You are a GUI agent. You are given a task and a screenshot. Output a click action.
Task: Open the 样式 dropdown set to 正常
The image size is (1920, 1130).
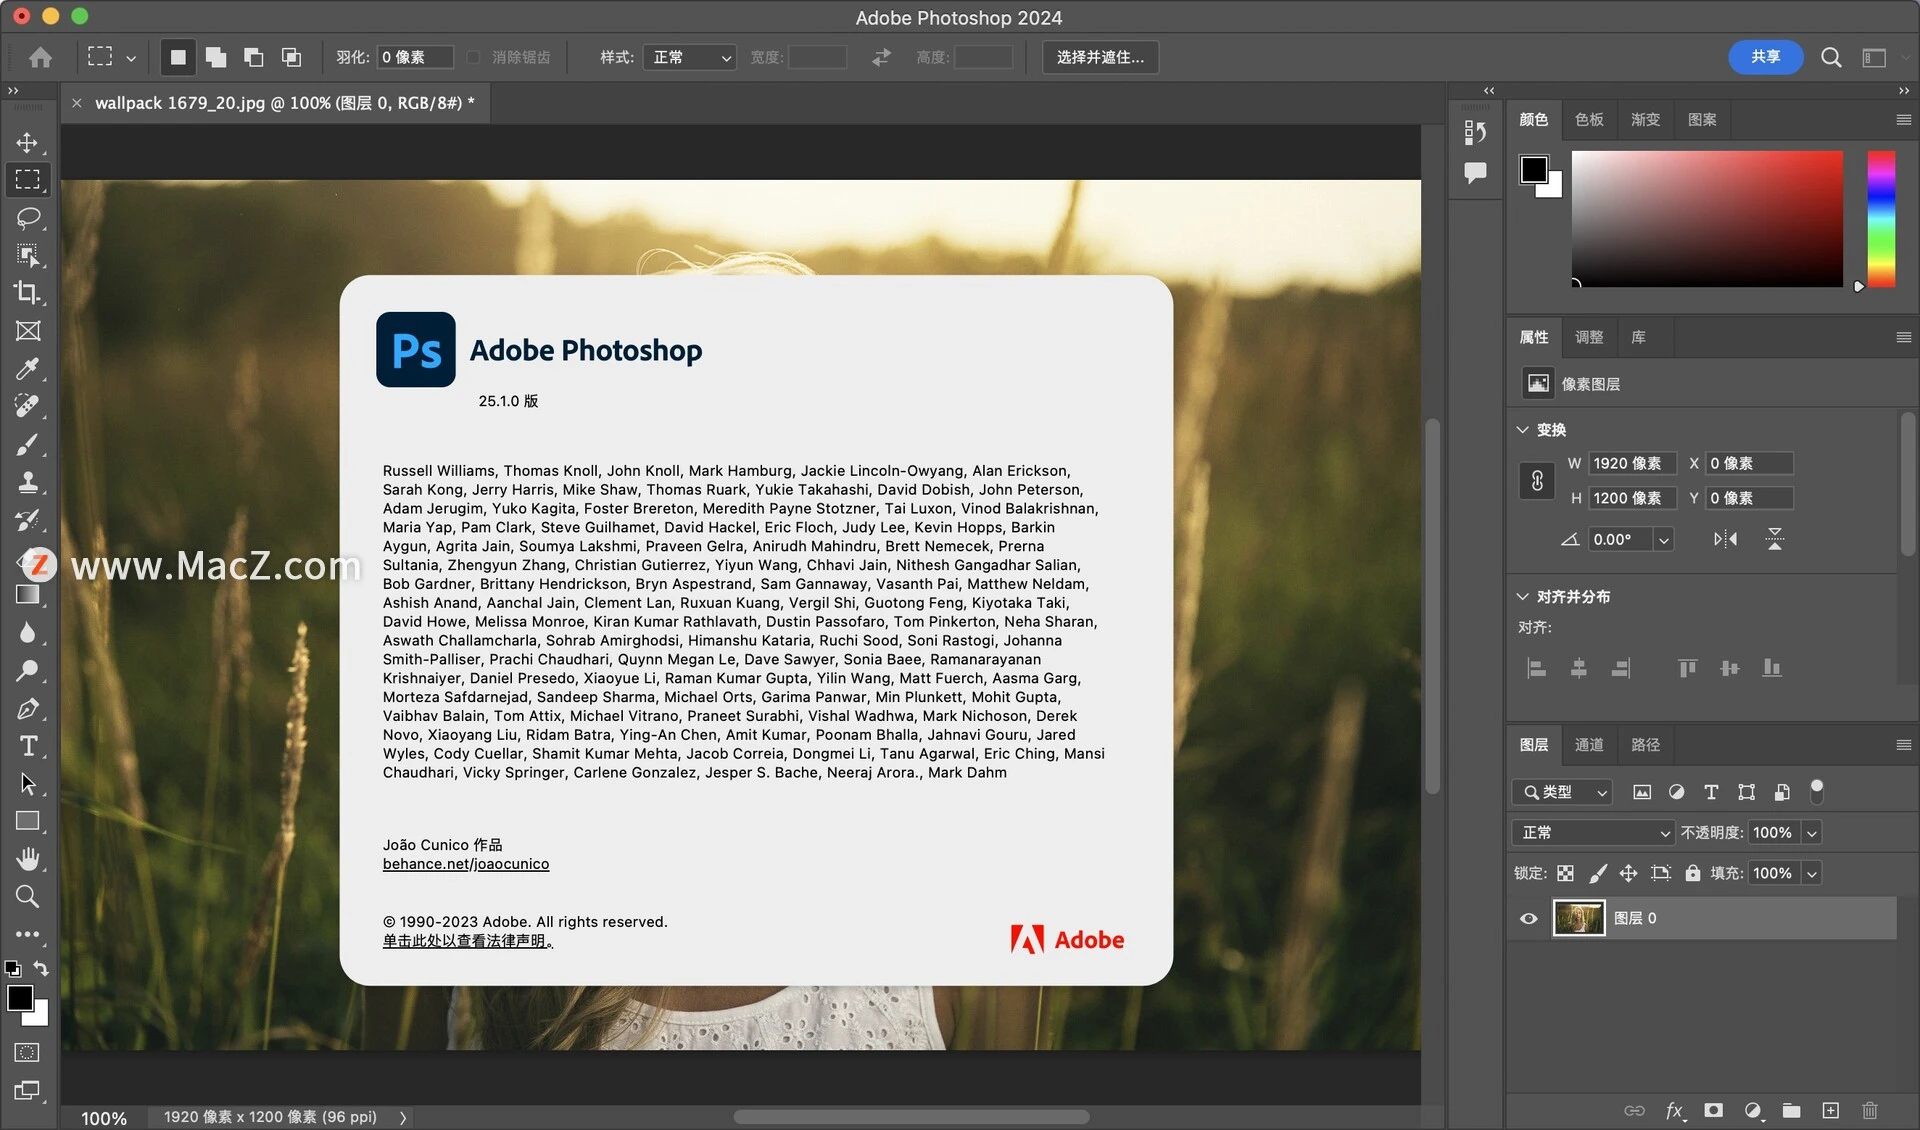coord(689,57)
